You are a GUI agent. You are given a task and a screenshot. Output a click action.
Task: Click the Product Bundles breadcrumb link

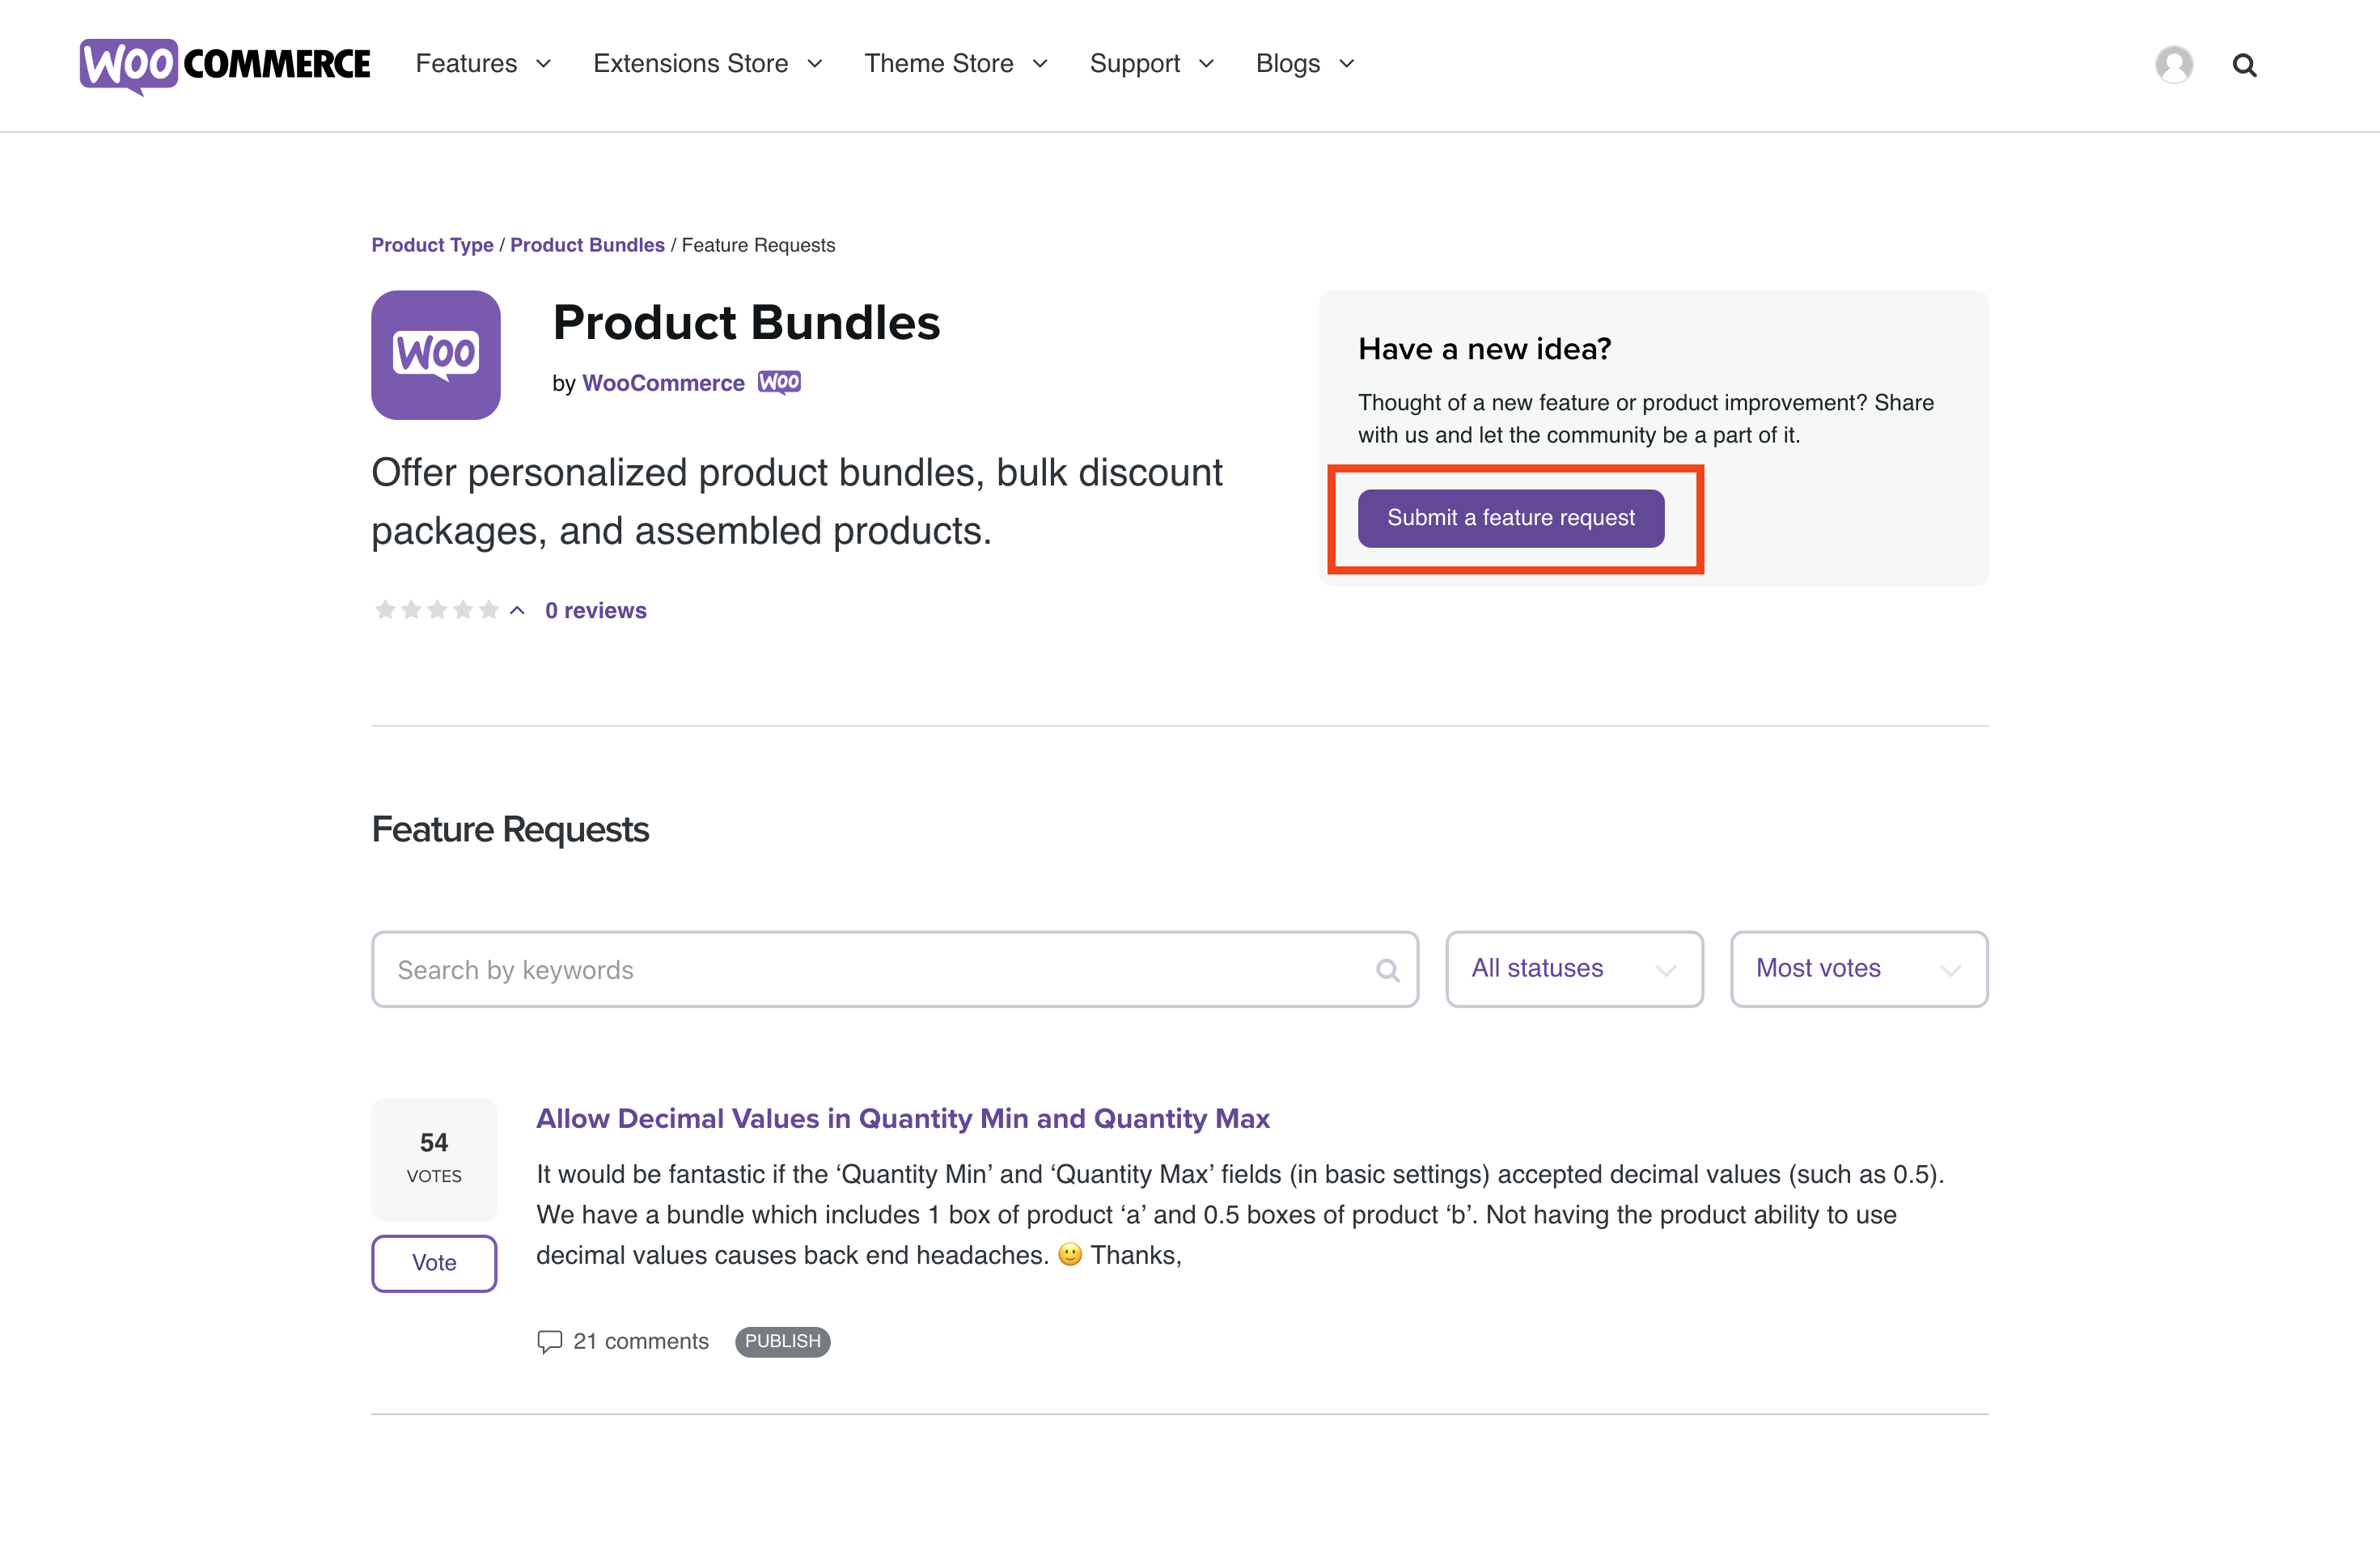pyautogui.click(x=587, y=244)
